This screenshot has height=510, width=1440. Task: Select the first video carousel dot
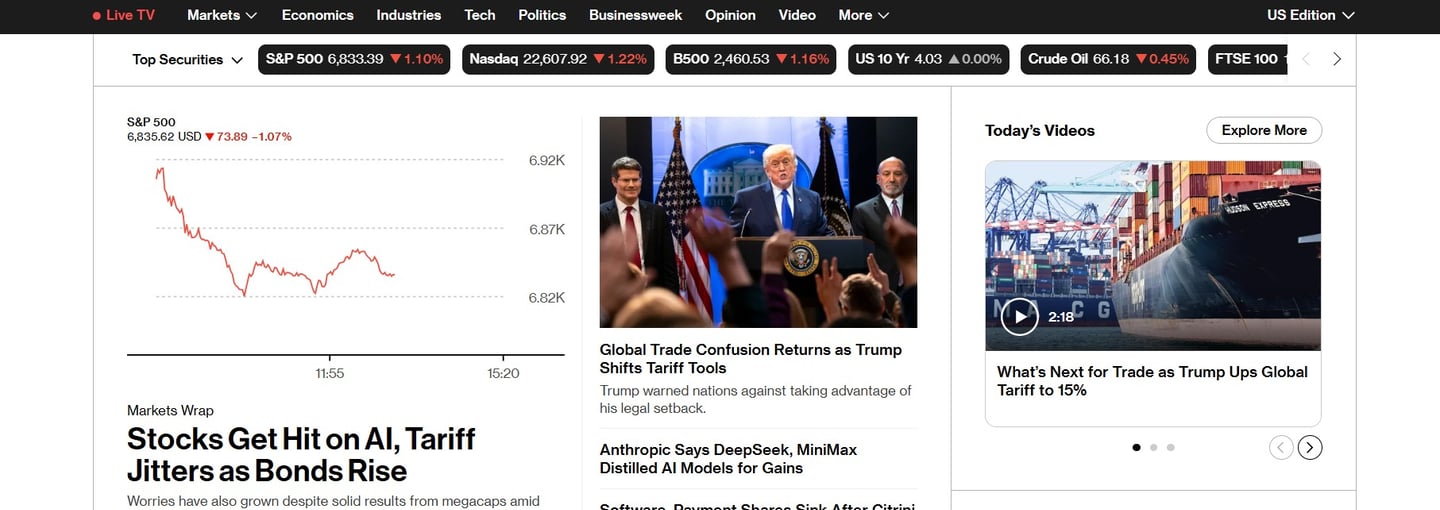1136,448
